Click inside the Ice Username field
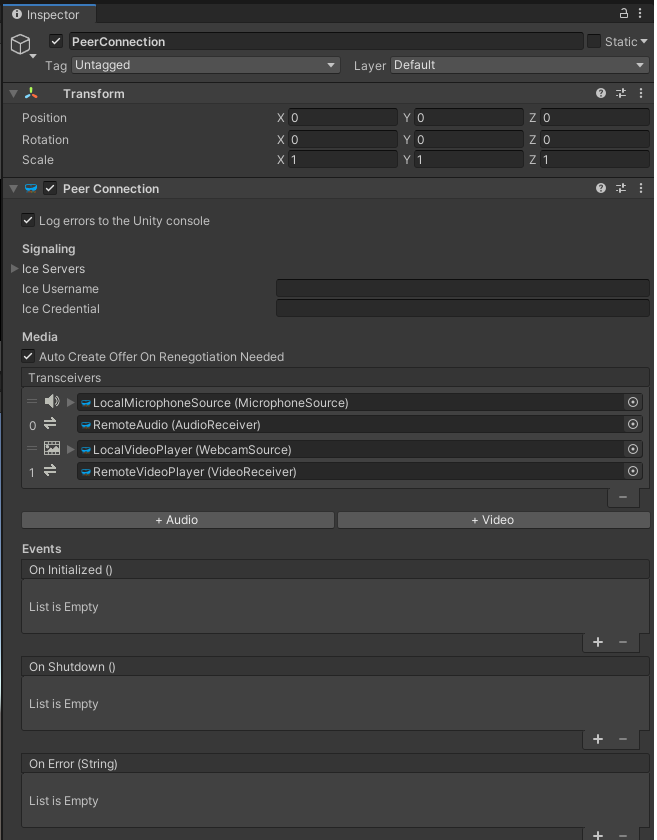The image size is (657, 840). [461, 288]
